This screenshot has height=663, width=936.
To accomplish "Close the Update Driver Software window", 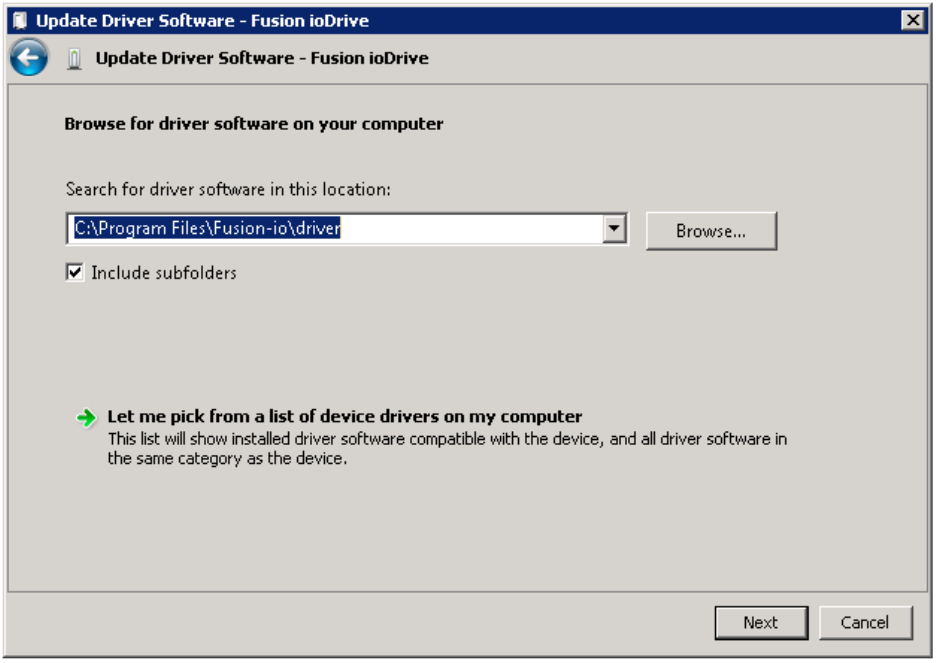I will (911, 20).
